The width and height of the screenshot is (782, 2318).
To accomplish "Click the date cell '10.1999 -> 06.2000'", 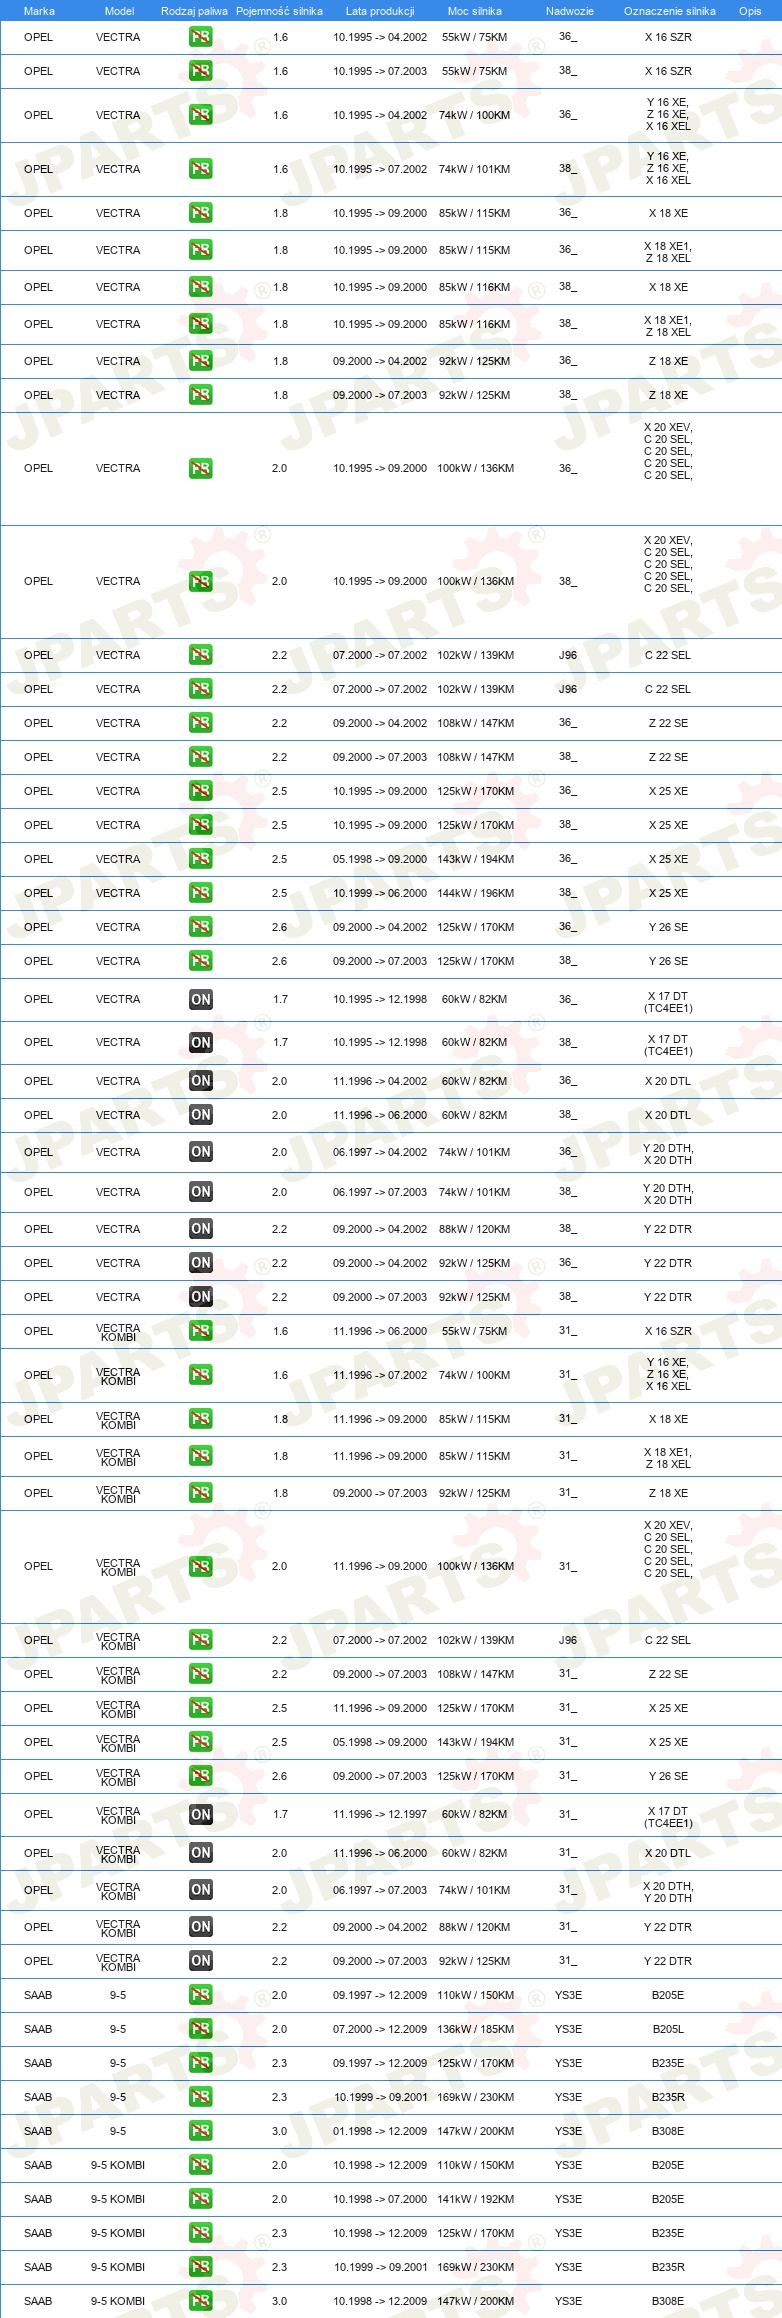I will coord(380,893).
